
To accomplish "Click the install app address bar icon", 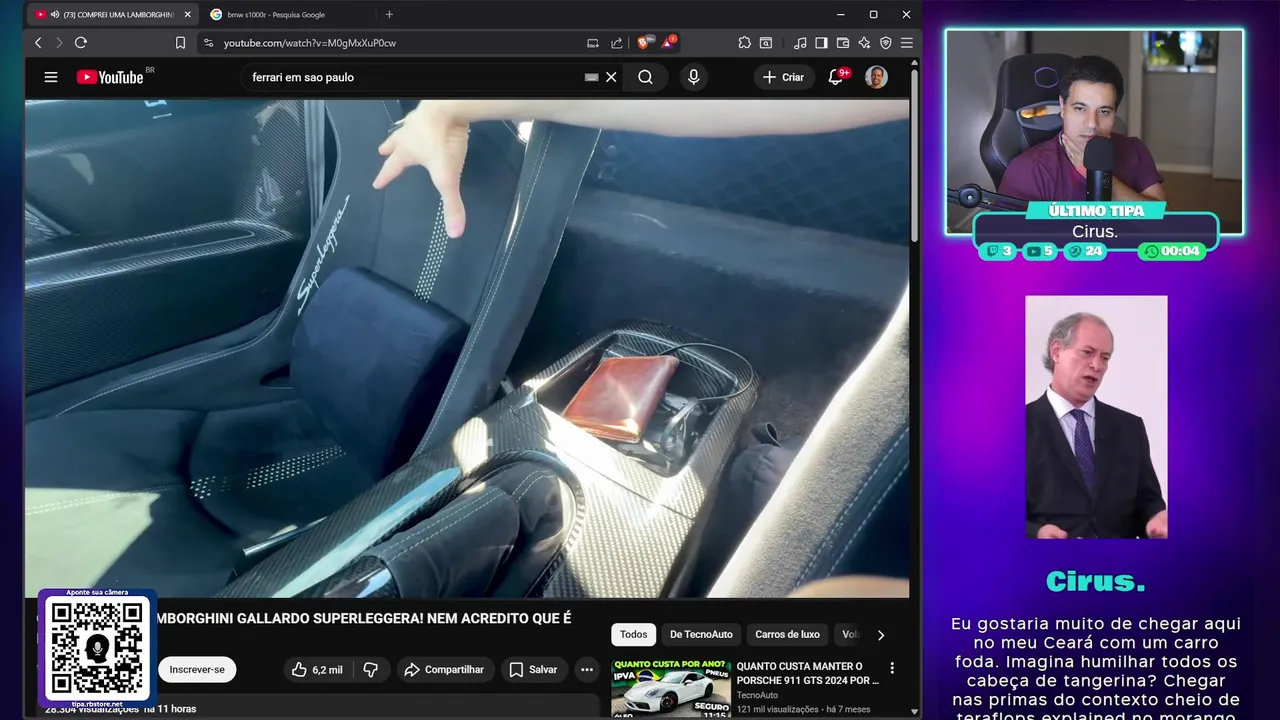I will click(x=593, y=43).
